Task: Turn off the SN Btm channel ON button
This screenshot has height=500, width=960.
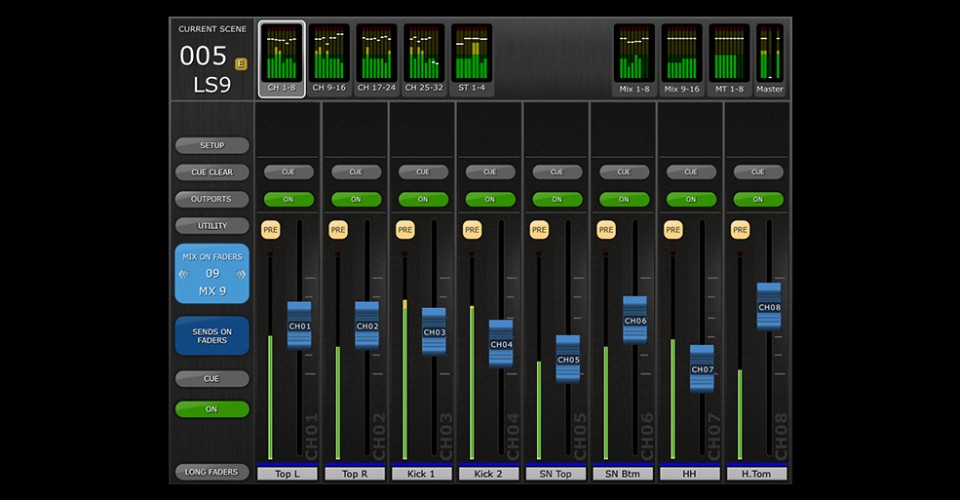Action: 624,200
